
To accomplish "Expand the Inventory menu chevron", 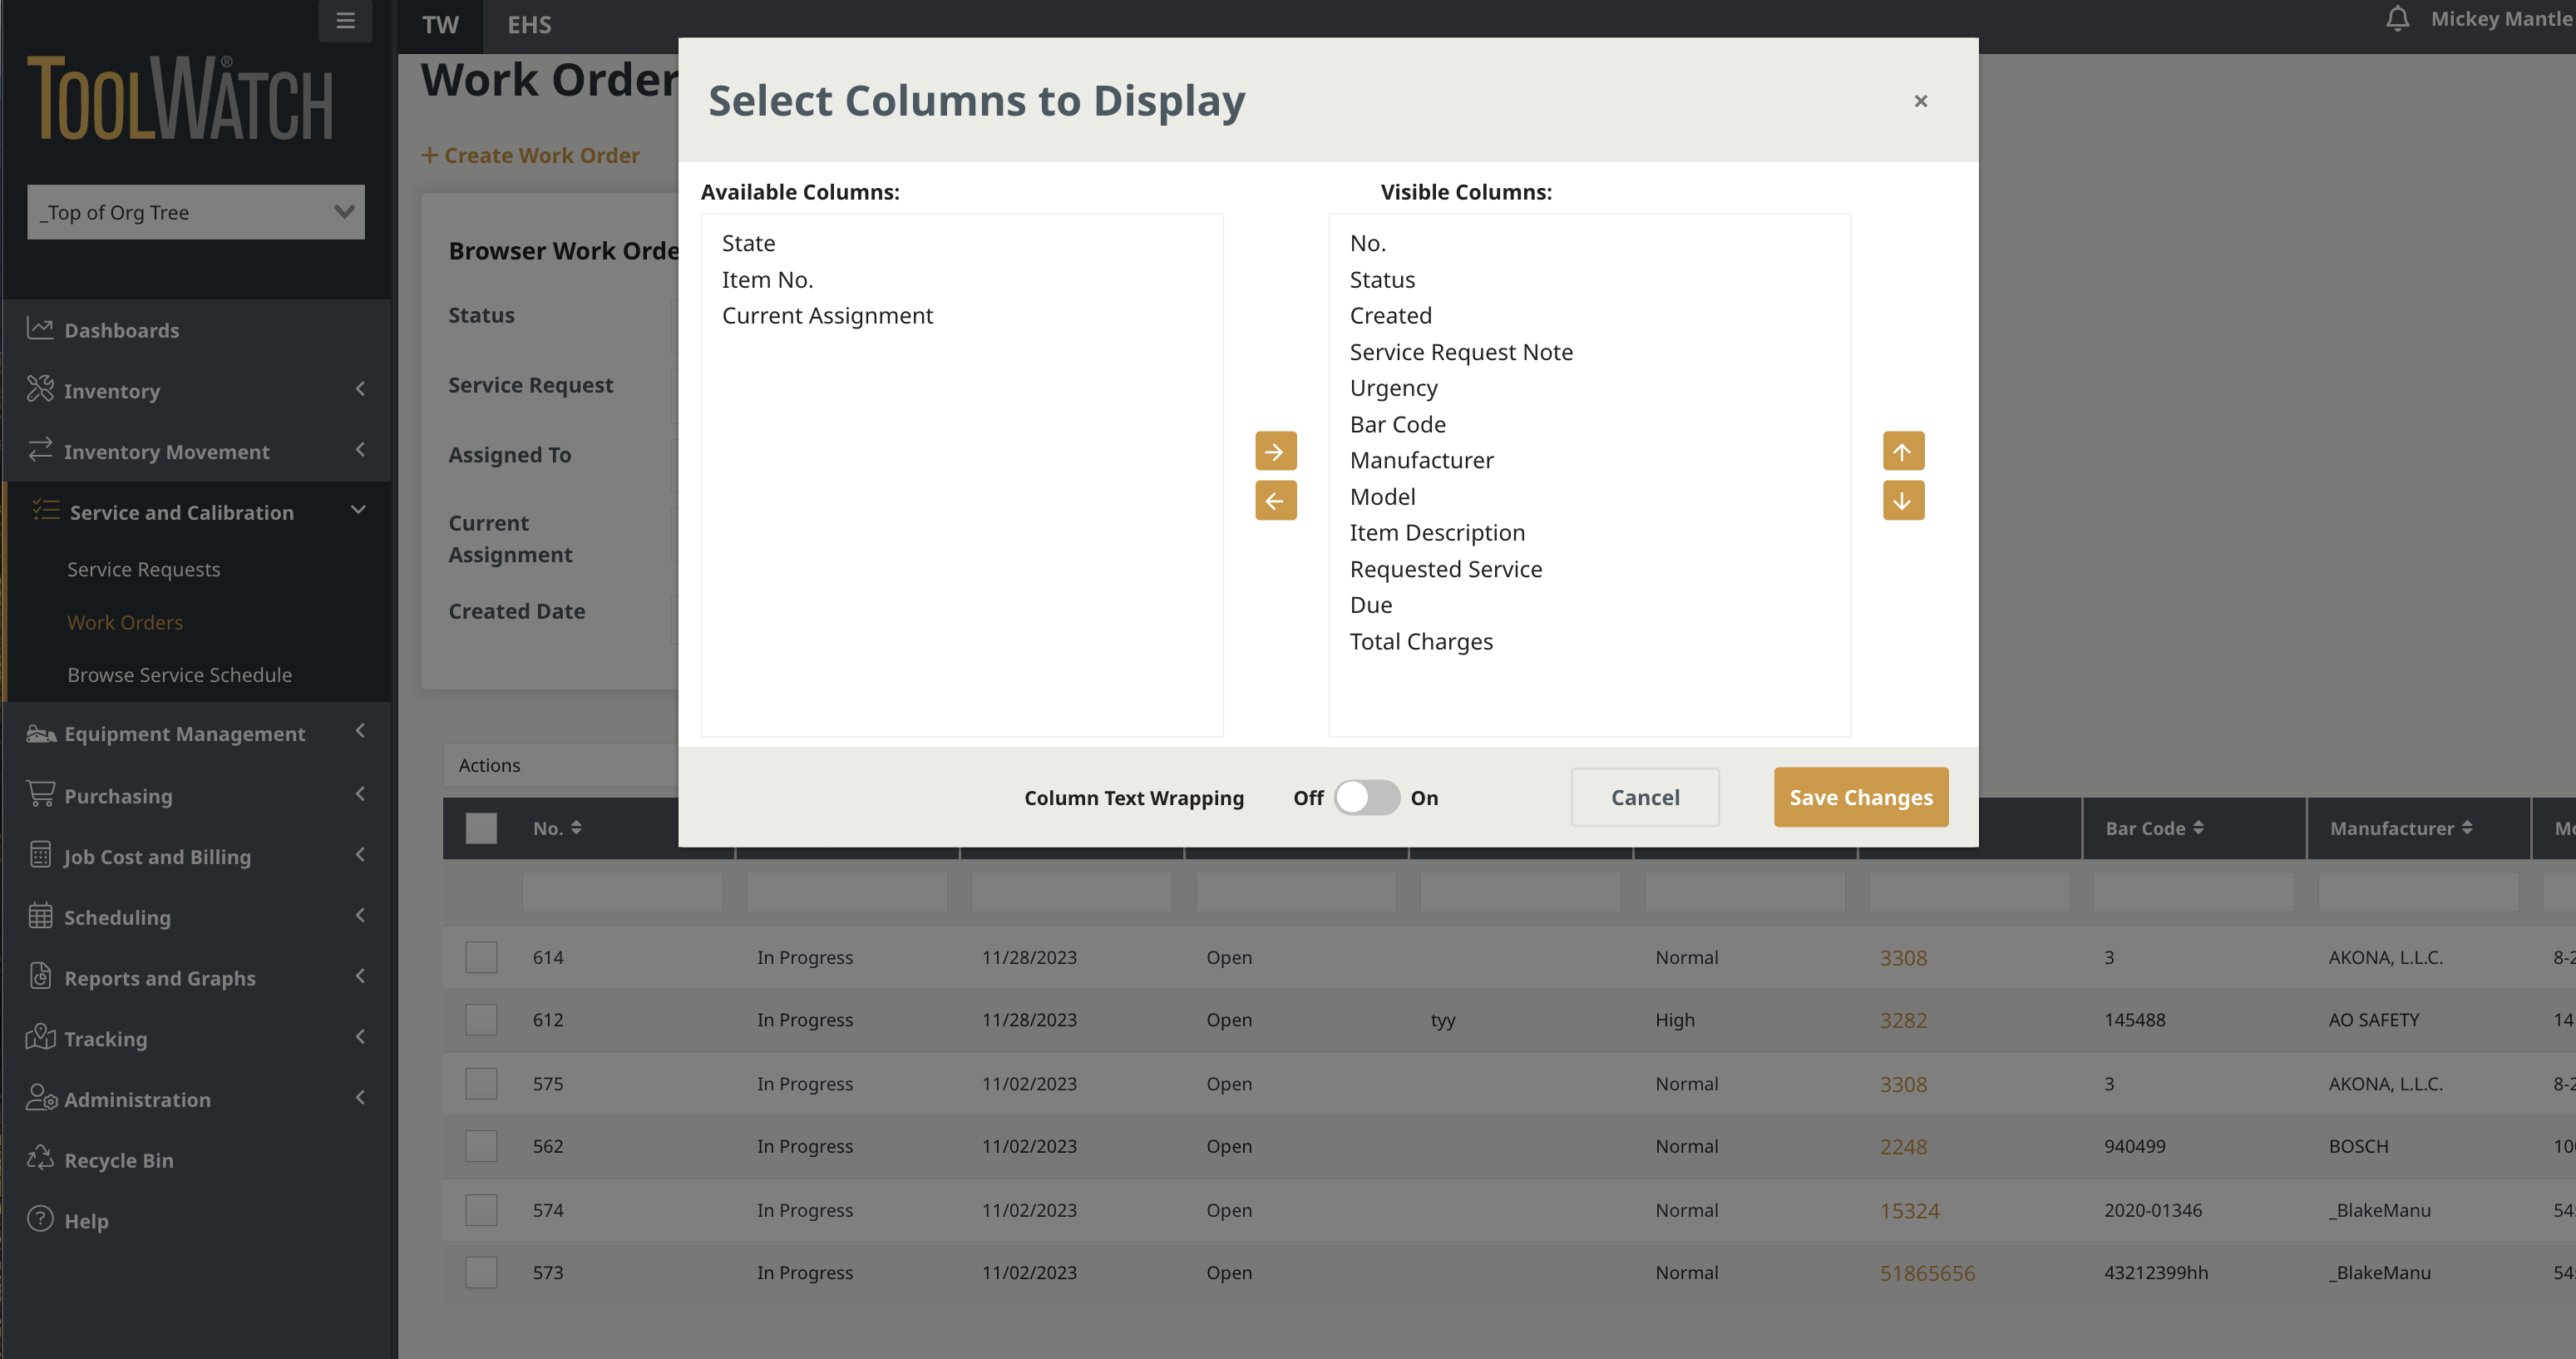I will point(360,389).
